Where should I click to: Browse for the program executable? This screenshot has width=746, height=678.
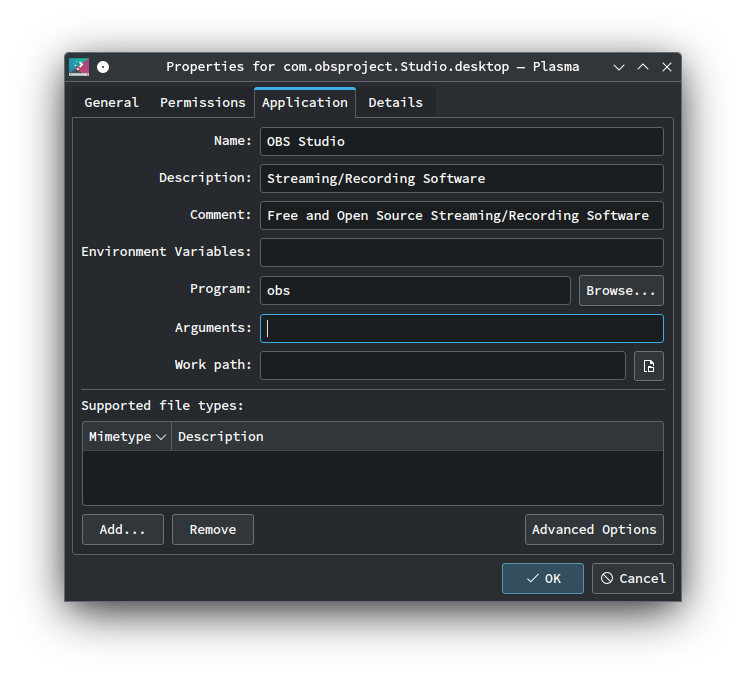621,290
